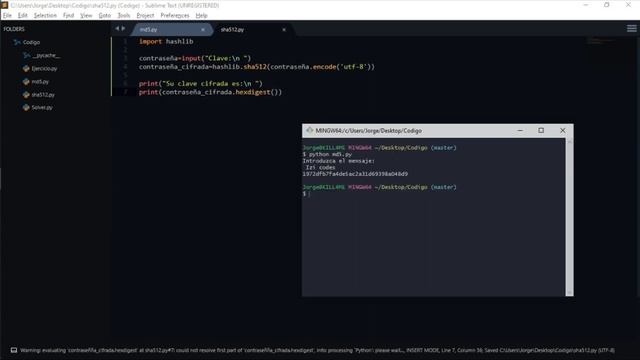Click the UTF-8 encoding in status bar
Image resolution: width=640 pixels, height=360 pixels.
pos(607,350)
